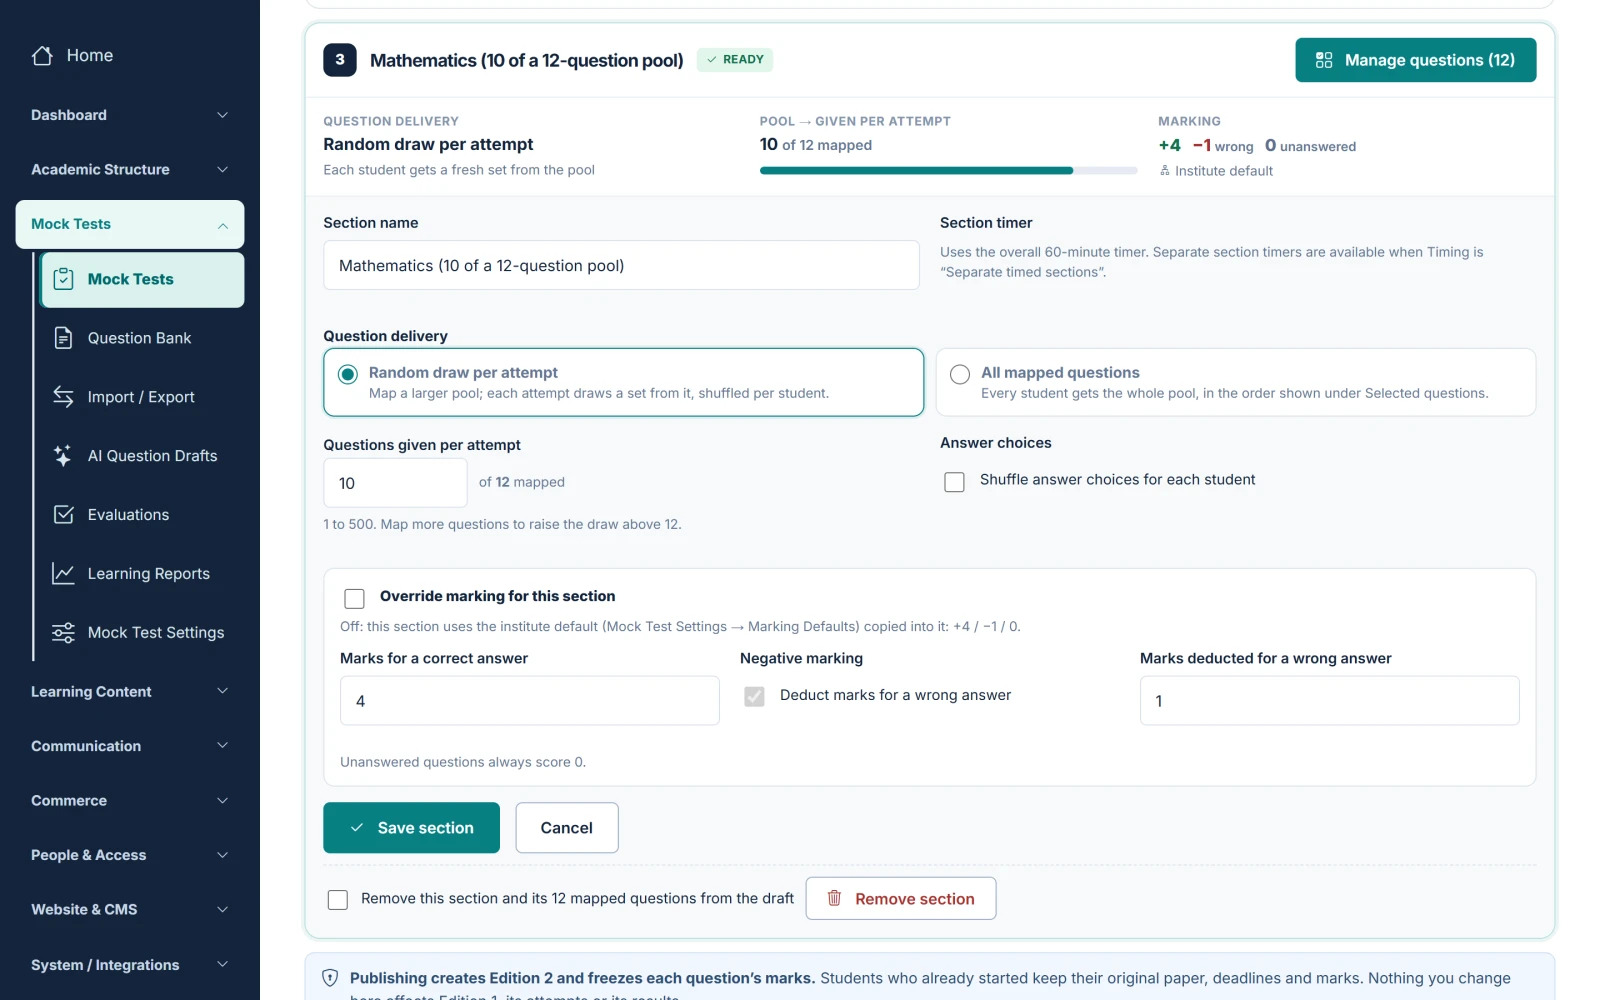Viewport: 1600px width, 1000px height.
Task: Cancel section editing
Action: [567, 828]
